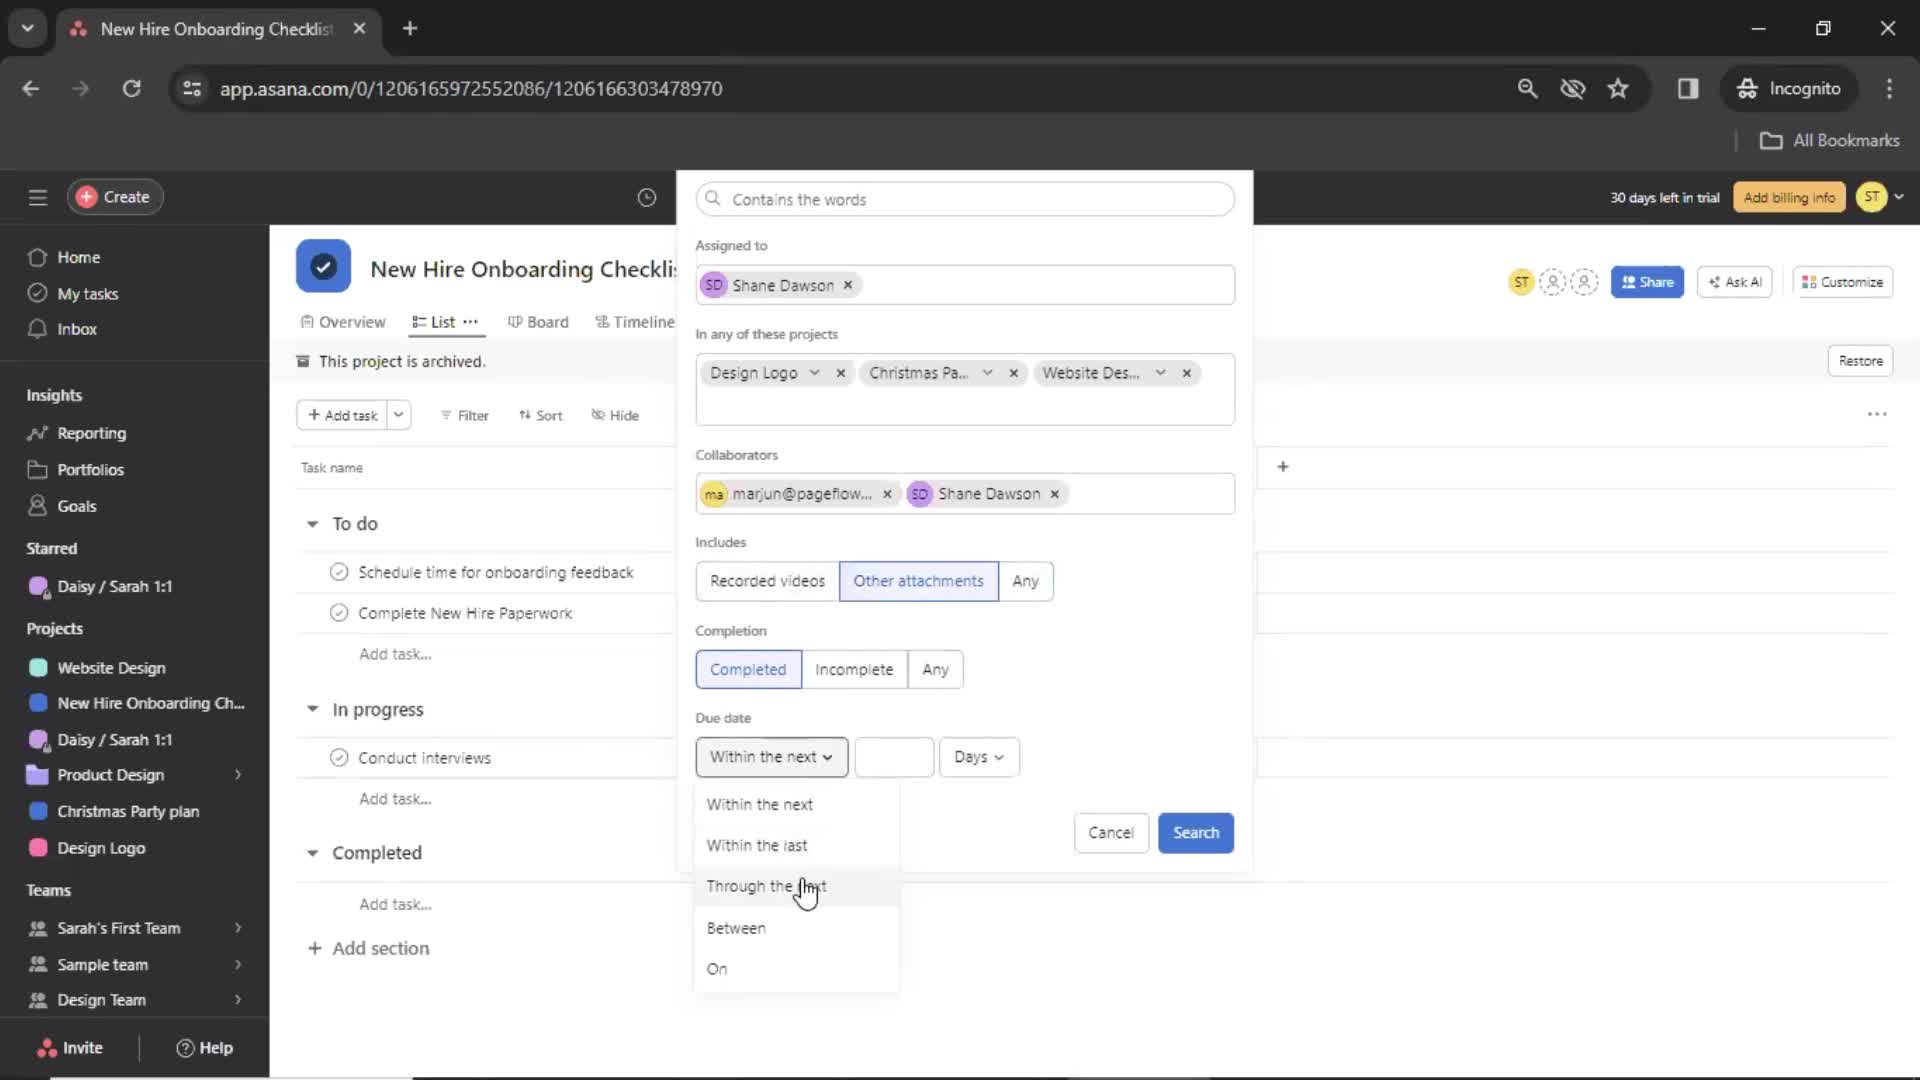Open the Design Logo project in sidebar
This screenshot has height=1080, width=1920.
[x=101, y=848]
